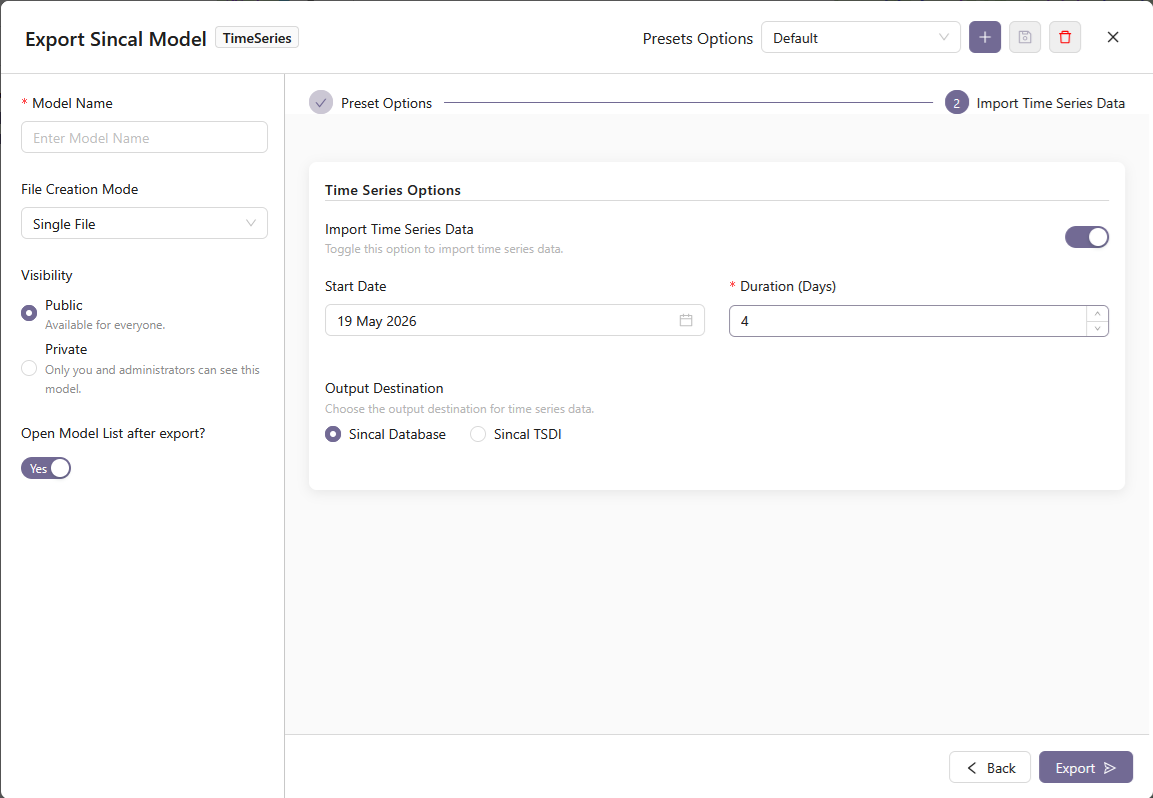Click the Export button

1085,767
